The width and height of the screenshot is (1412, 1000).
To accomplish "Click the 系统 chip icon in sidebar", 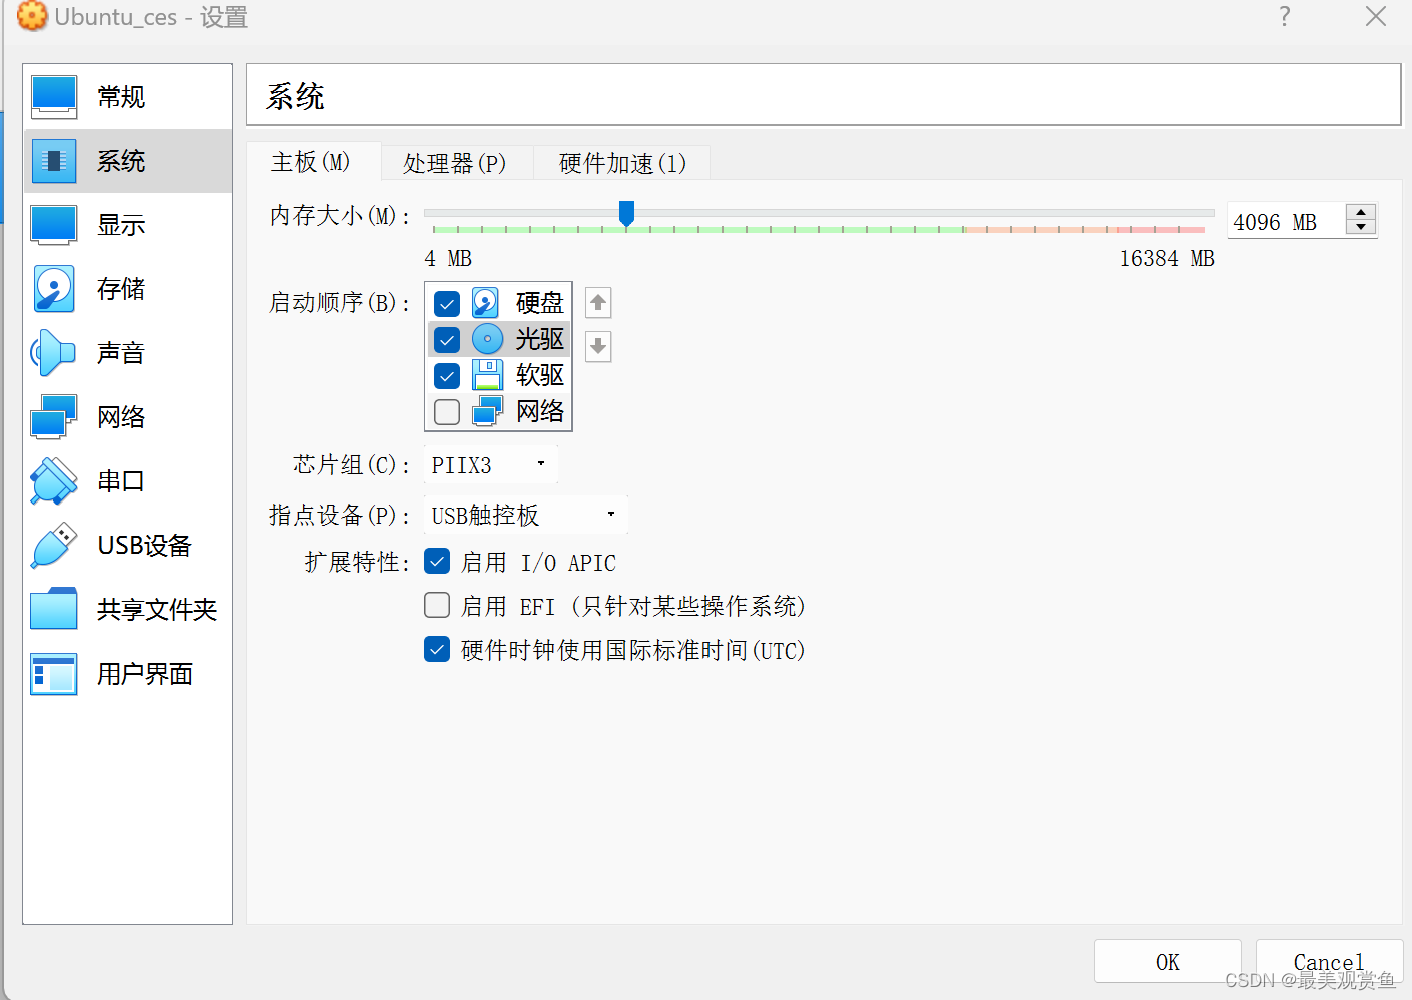I will (x=54, y=161).
